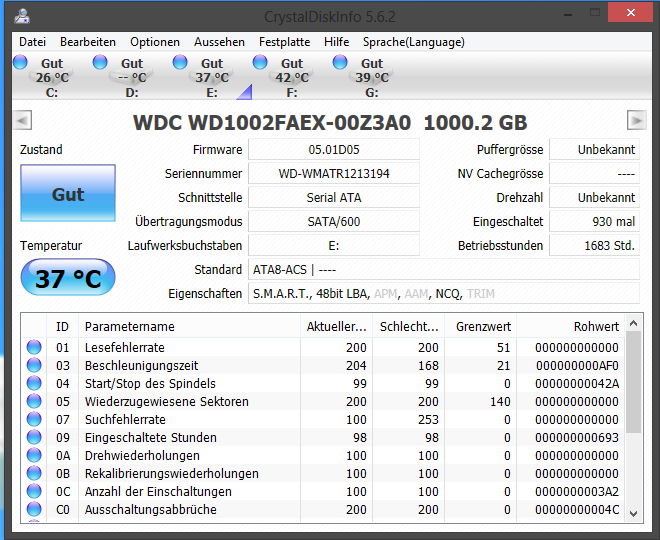Click blue status orb for drive G:

click(x=340, y=62)
